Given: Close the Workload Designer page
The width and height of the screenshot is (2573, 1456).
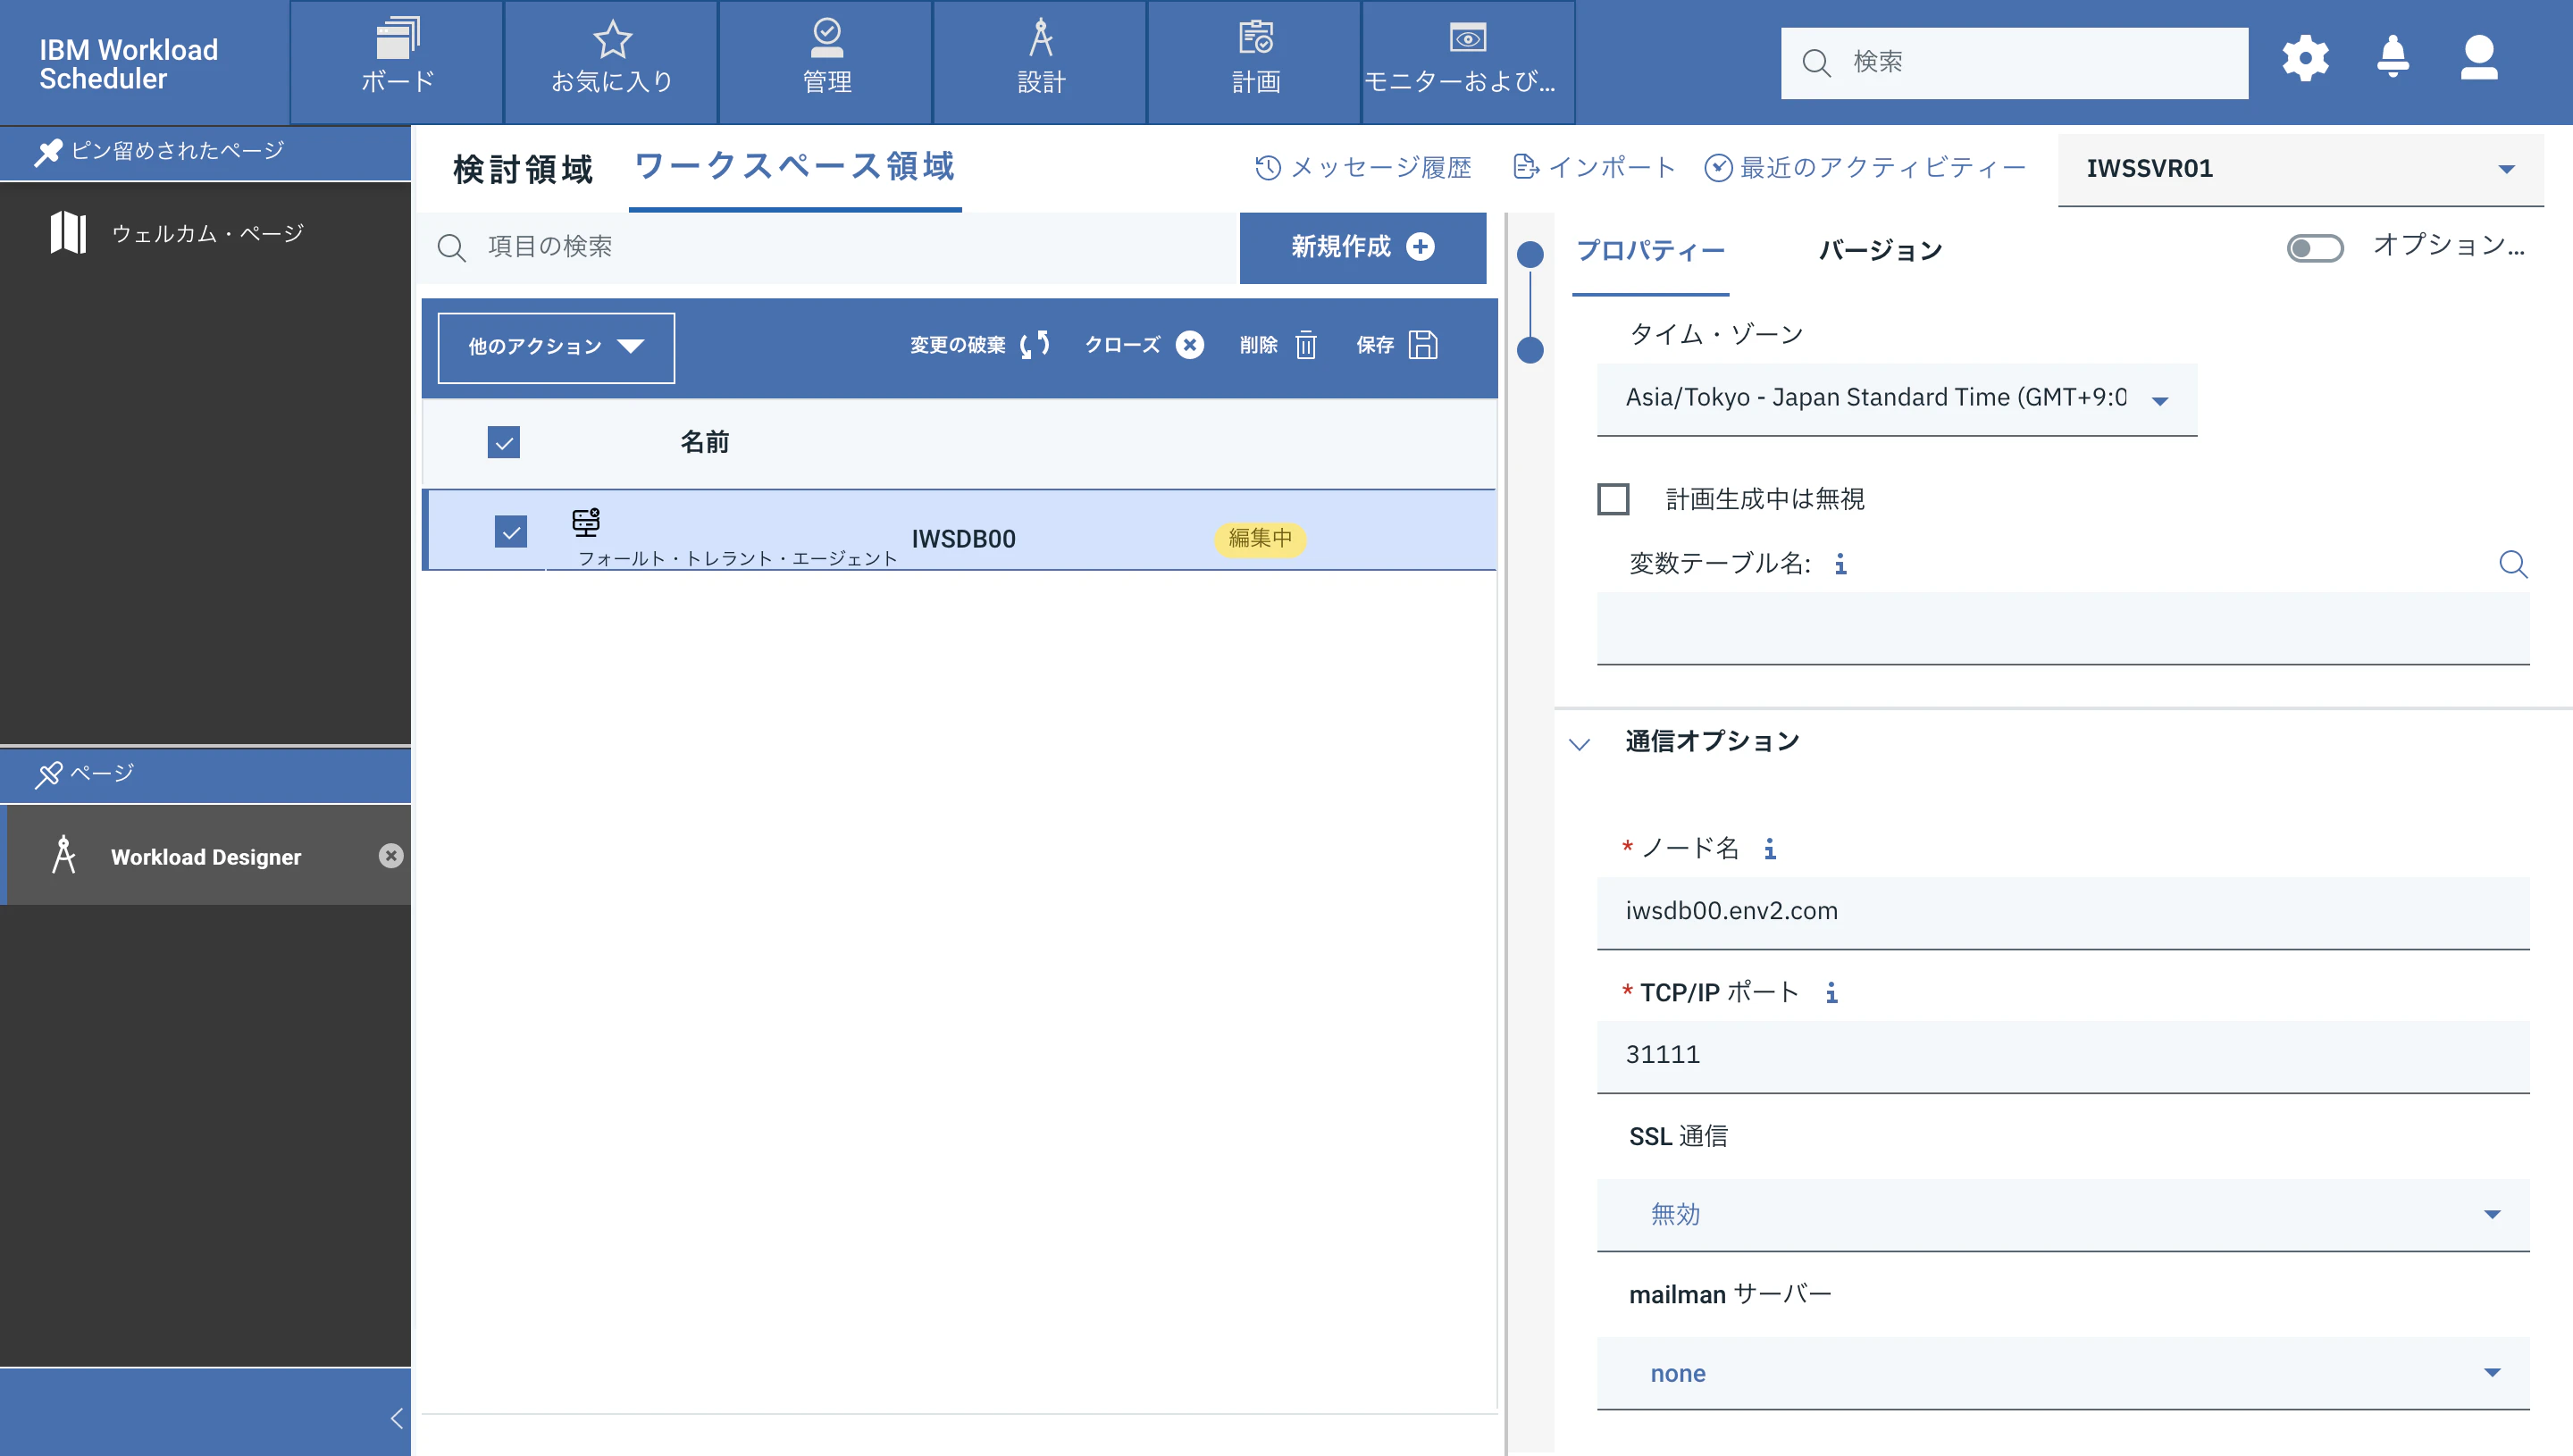Looking at the screenshot, I should 391,856.
